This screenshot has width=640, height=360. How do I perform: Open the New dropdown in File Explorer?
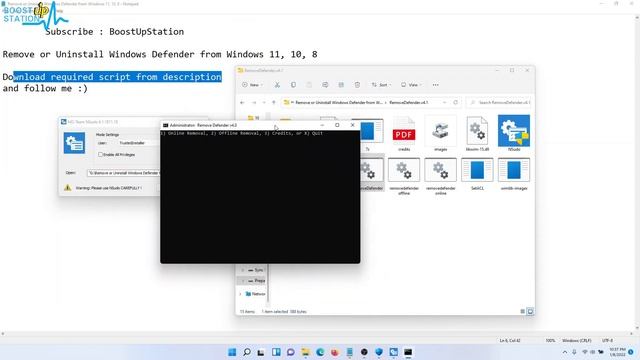tap(252, 85)
